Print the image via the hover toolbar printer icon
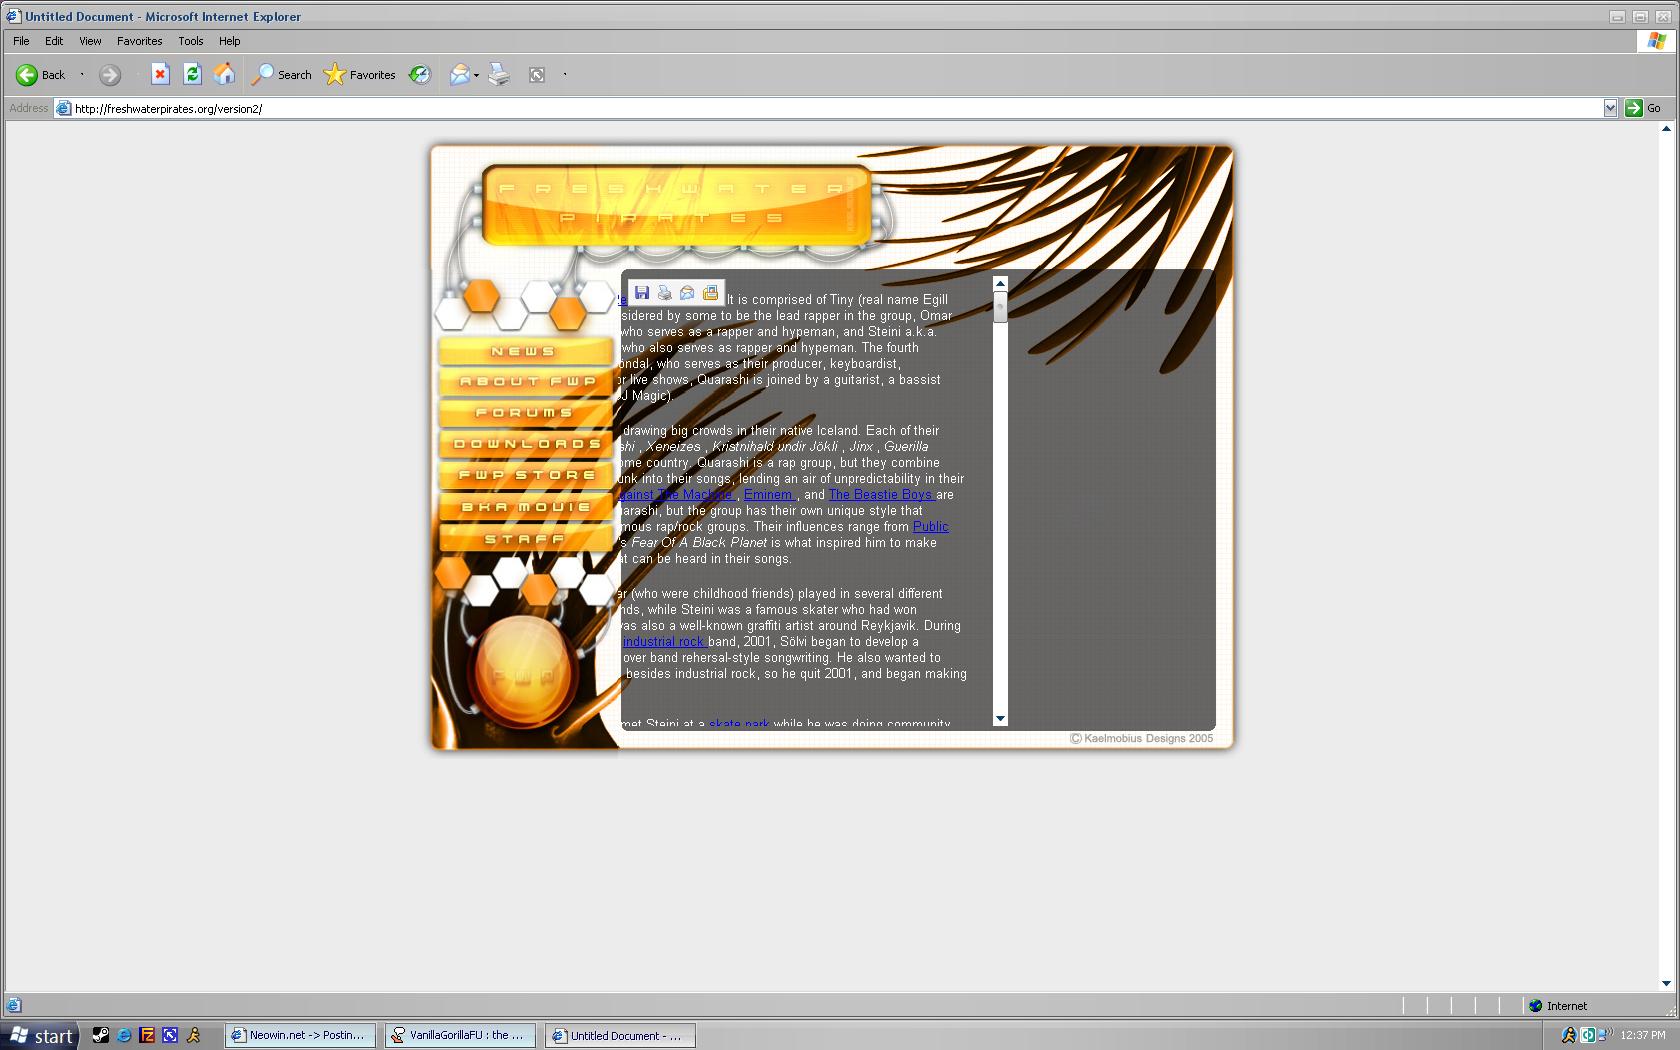 coord(665,292)
